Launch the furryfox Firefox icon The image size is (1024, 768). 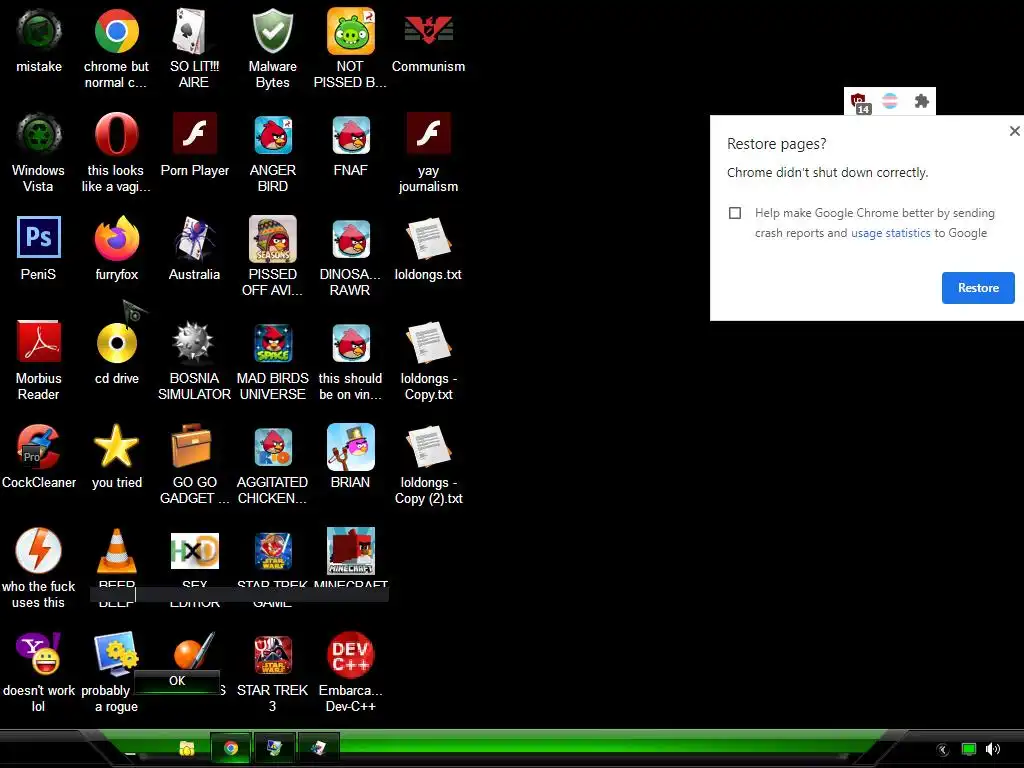pos(116,238)
